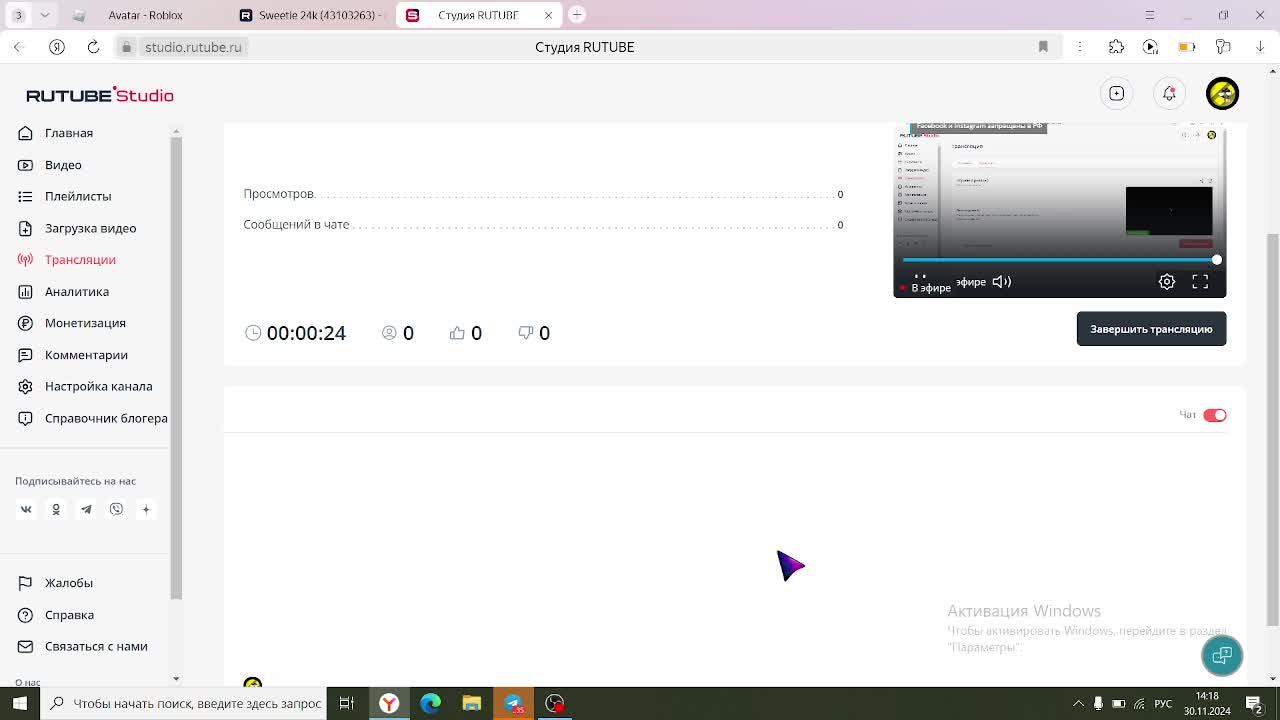Screen dimensions: 1280x720
Task: Click the add video plus icon in header
Action: (1117, 93)
